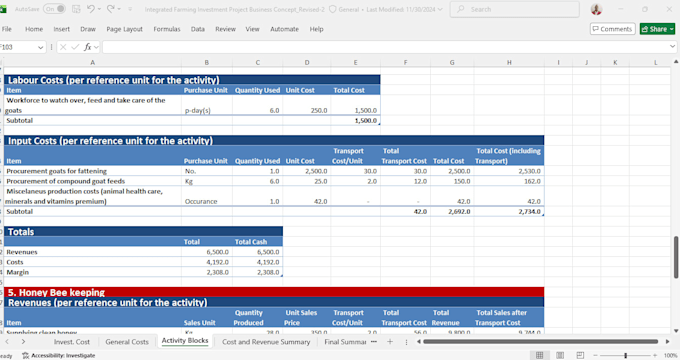680x360 pixels.
Task: Select column H header
Action: [x=509, y=62]
